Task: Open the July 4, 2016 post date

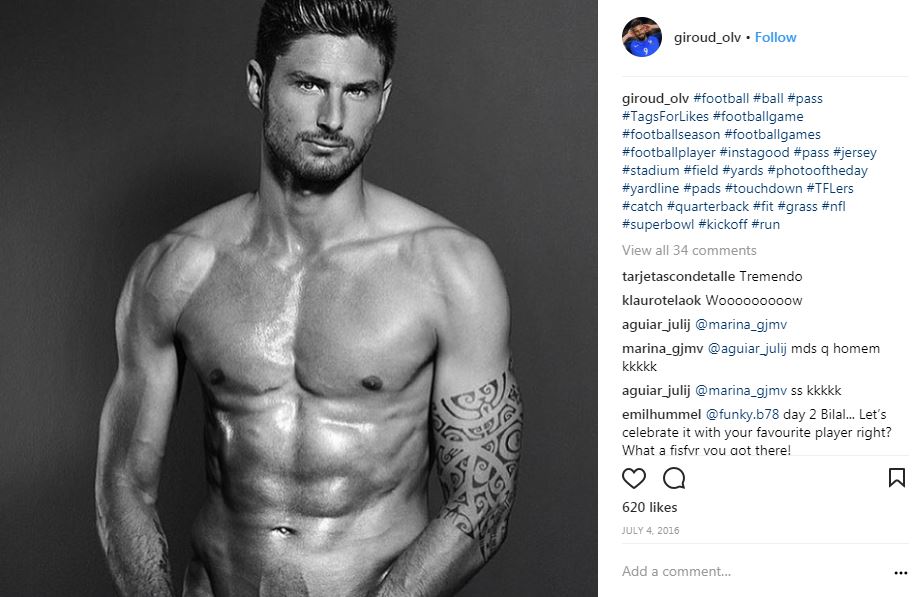Action: pos(650,531)
